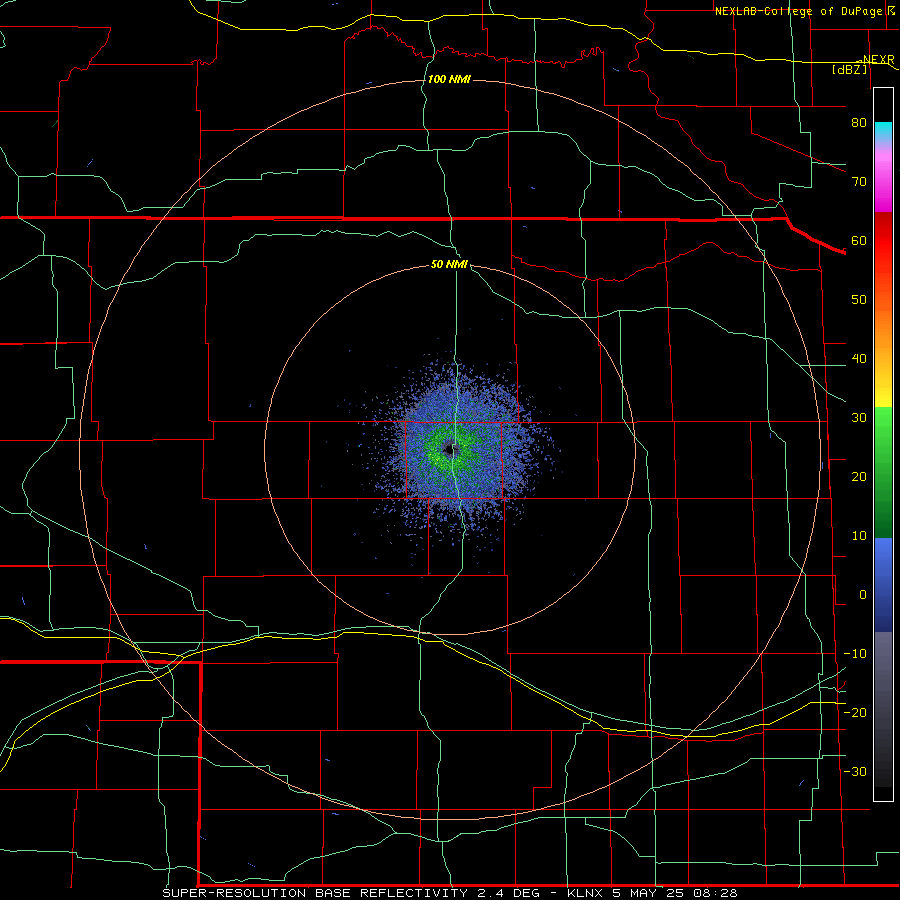
Task: Click the 5 MAY 25 08:28 timestamp
Action: click(676, 893)
